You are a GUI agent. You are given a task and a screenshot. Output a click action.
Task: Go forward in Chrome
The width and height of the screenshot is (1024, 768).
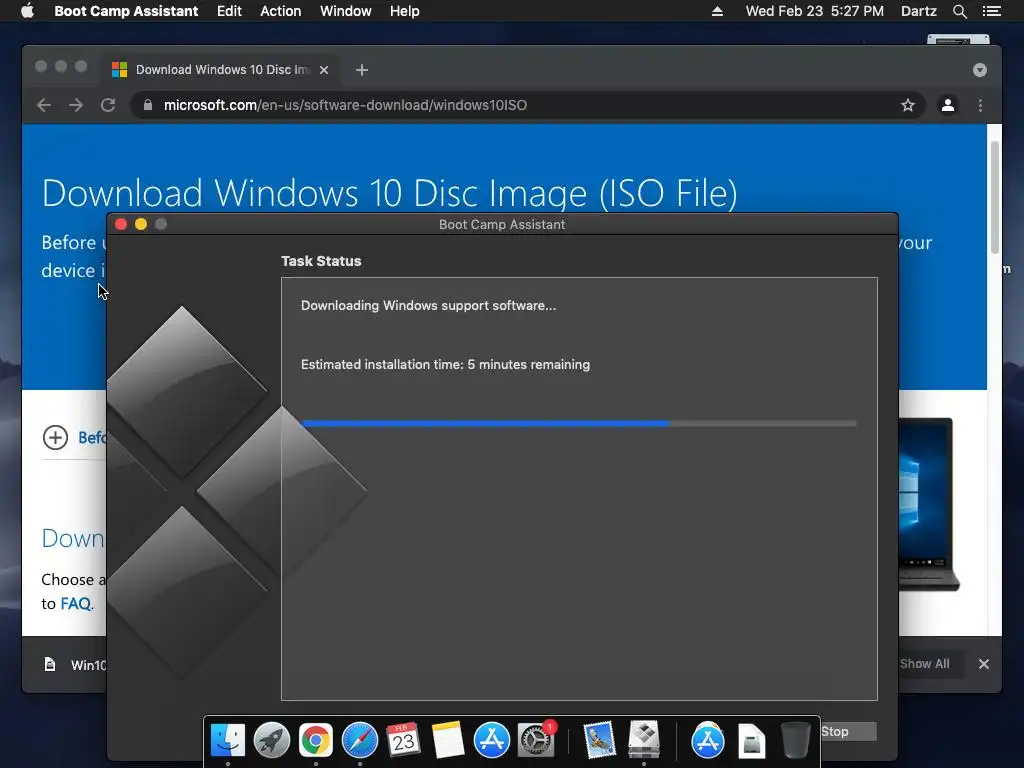76,105
